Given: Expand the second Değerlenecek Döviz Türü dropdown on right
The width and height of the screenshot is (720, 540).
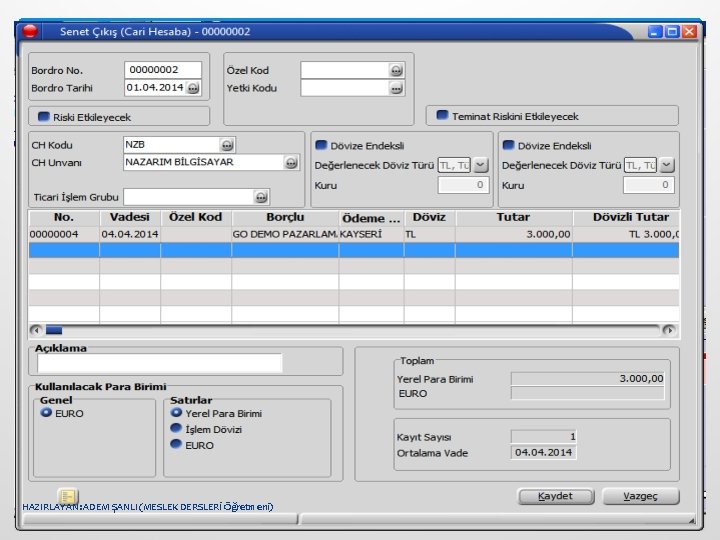Looking at the screenshot, I should pos(667,165).
